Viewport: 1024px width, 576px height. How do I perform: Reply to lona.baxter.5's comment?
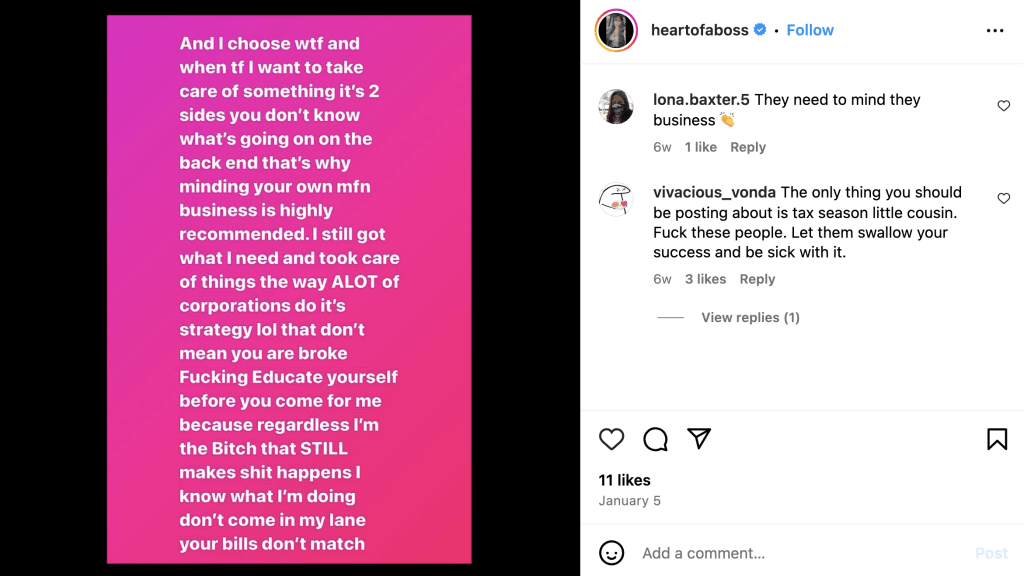click(748, 147)
